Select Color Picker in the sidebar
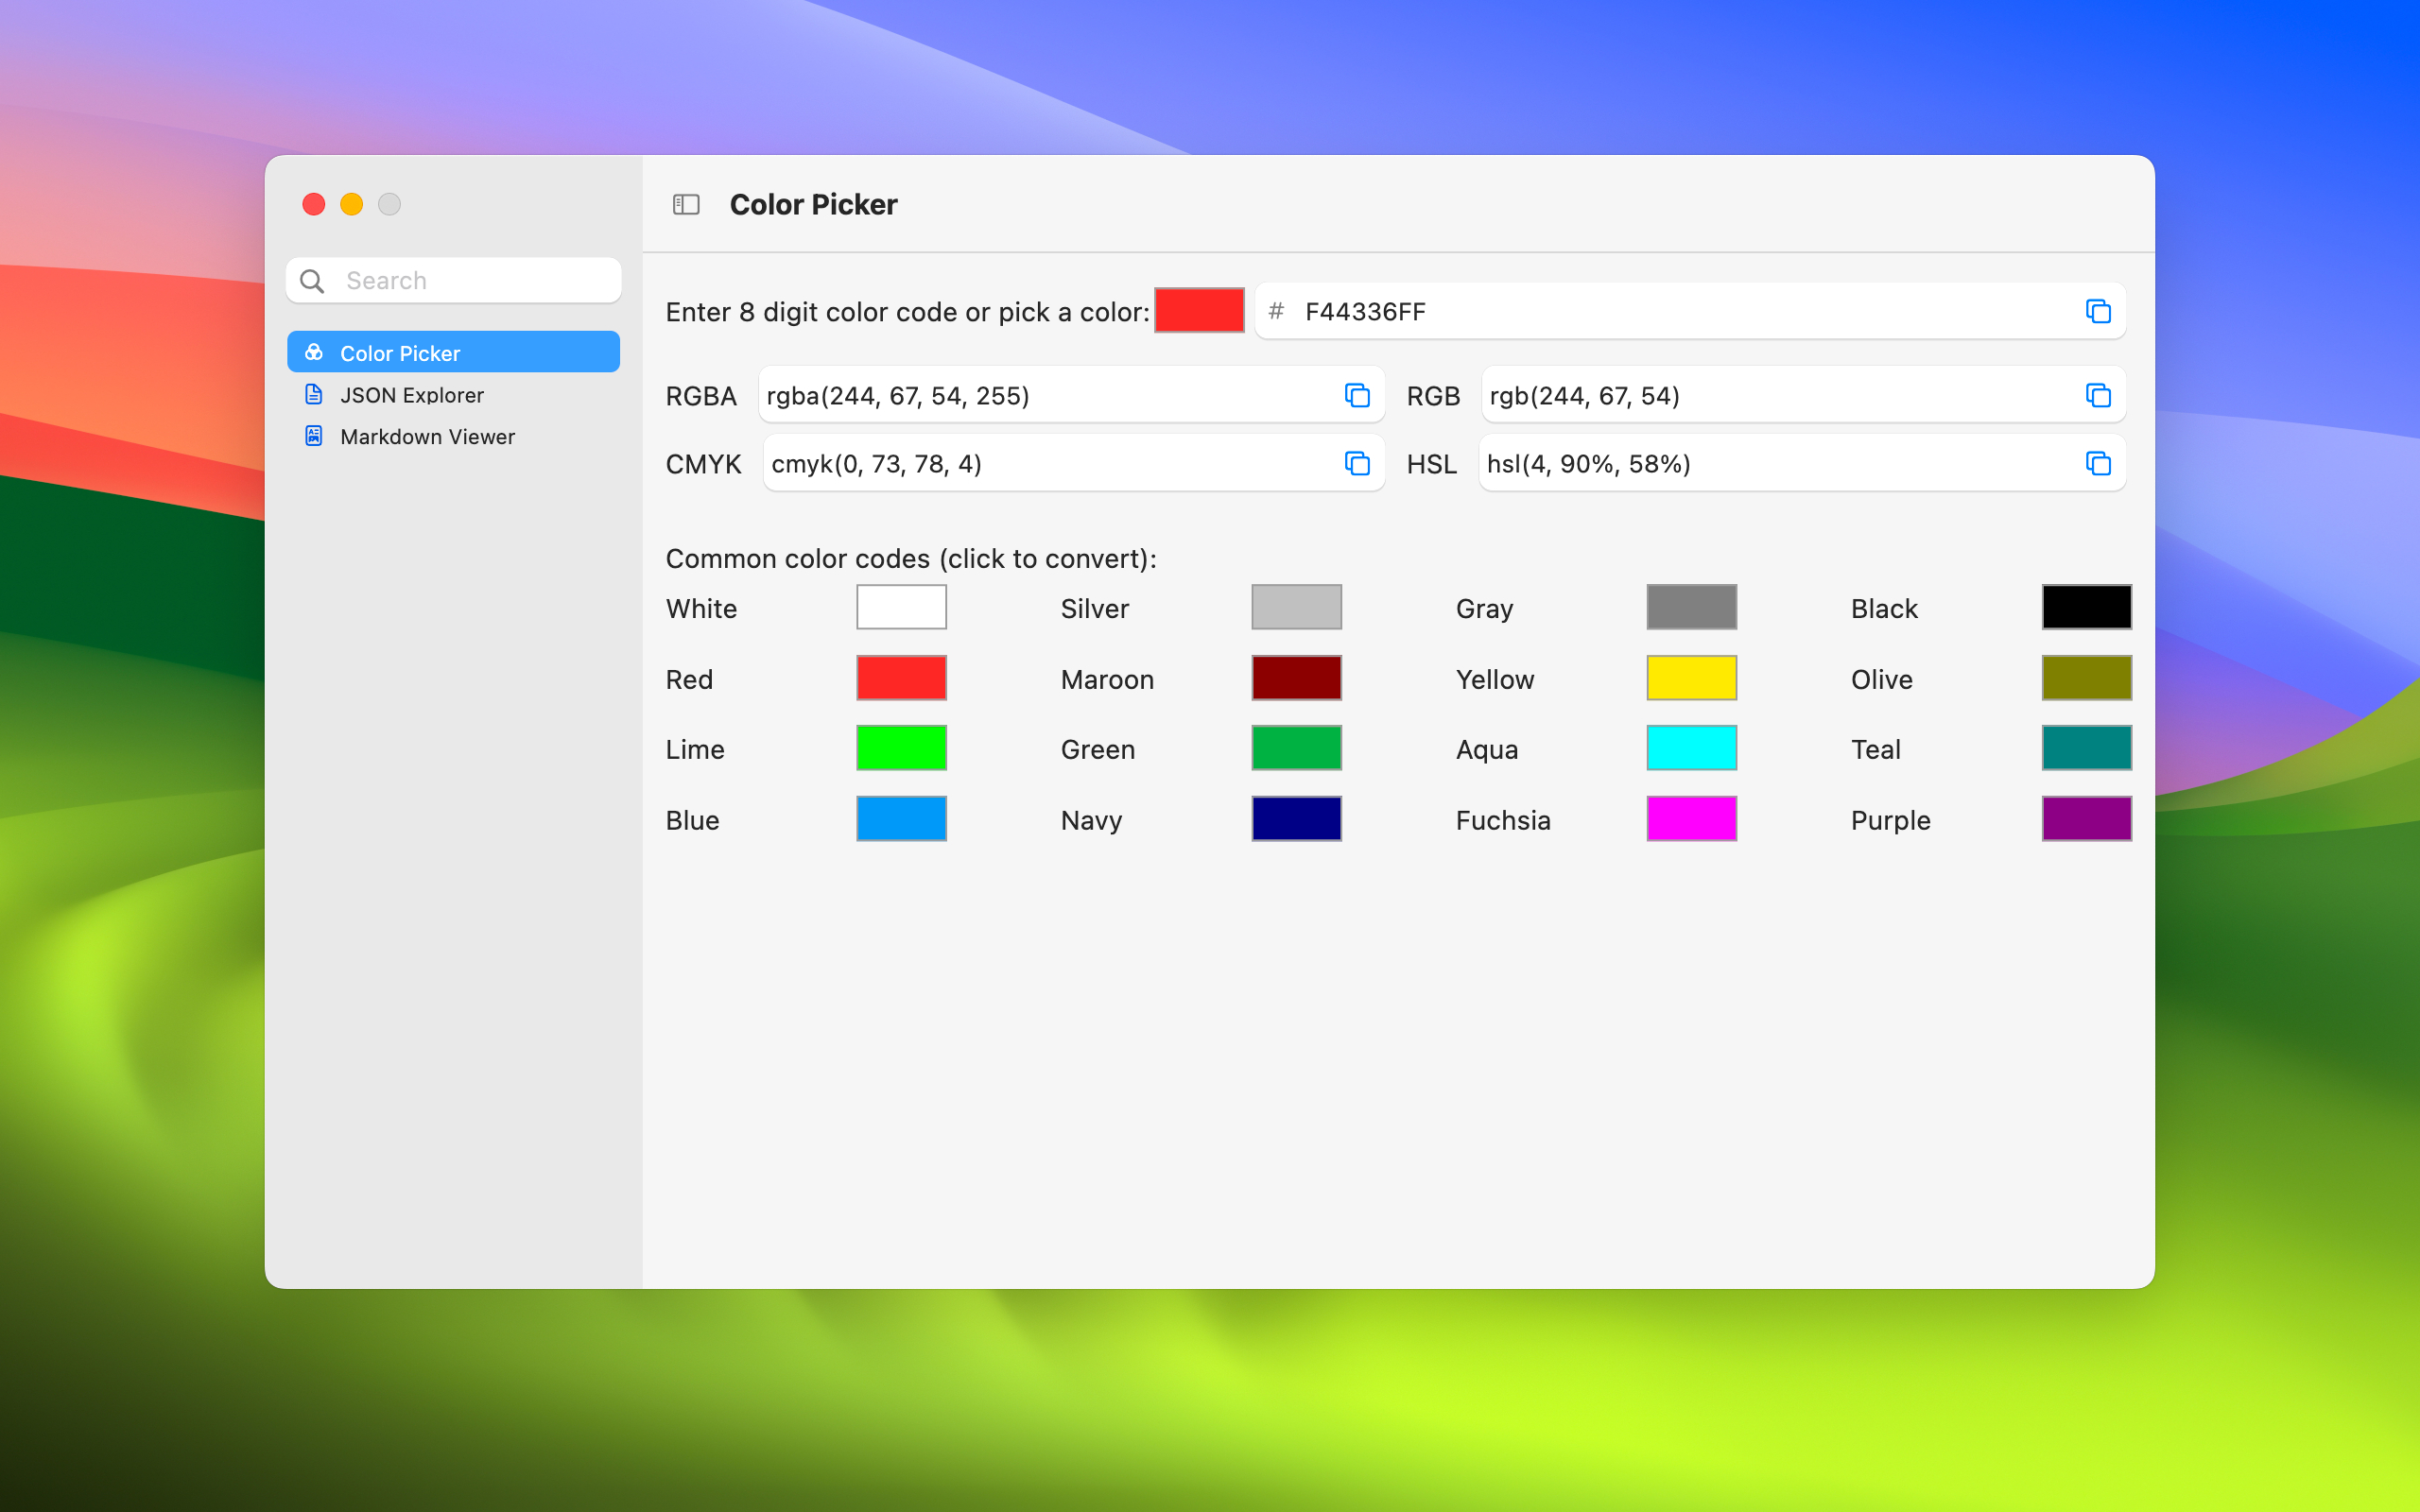This screenshot has width=2420, height=1512. (453, 352)
